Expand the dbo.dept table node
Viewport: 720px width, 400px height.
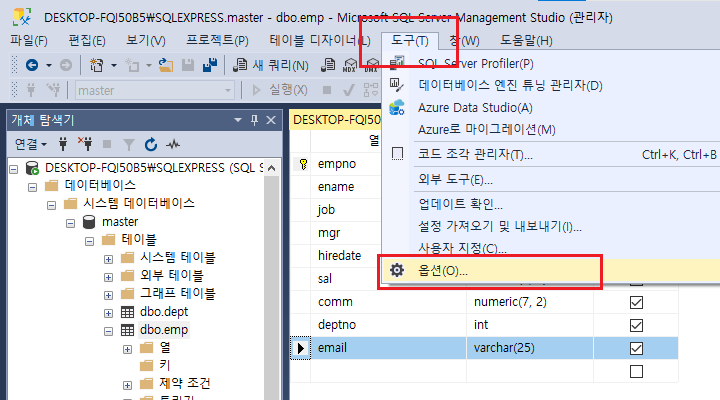108,313
